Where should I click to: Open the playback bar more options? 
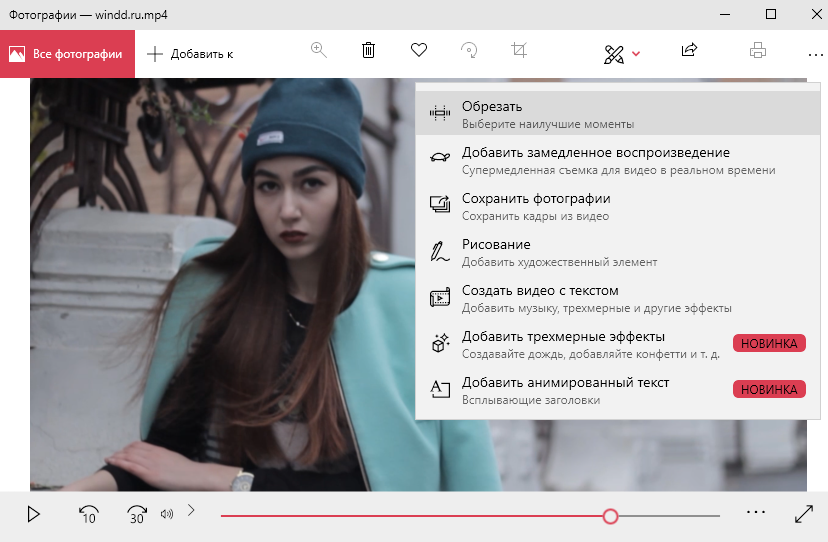(x=755, y=512)
